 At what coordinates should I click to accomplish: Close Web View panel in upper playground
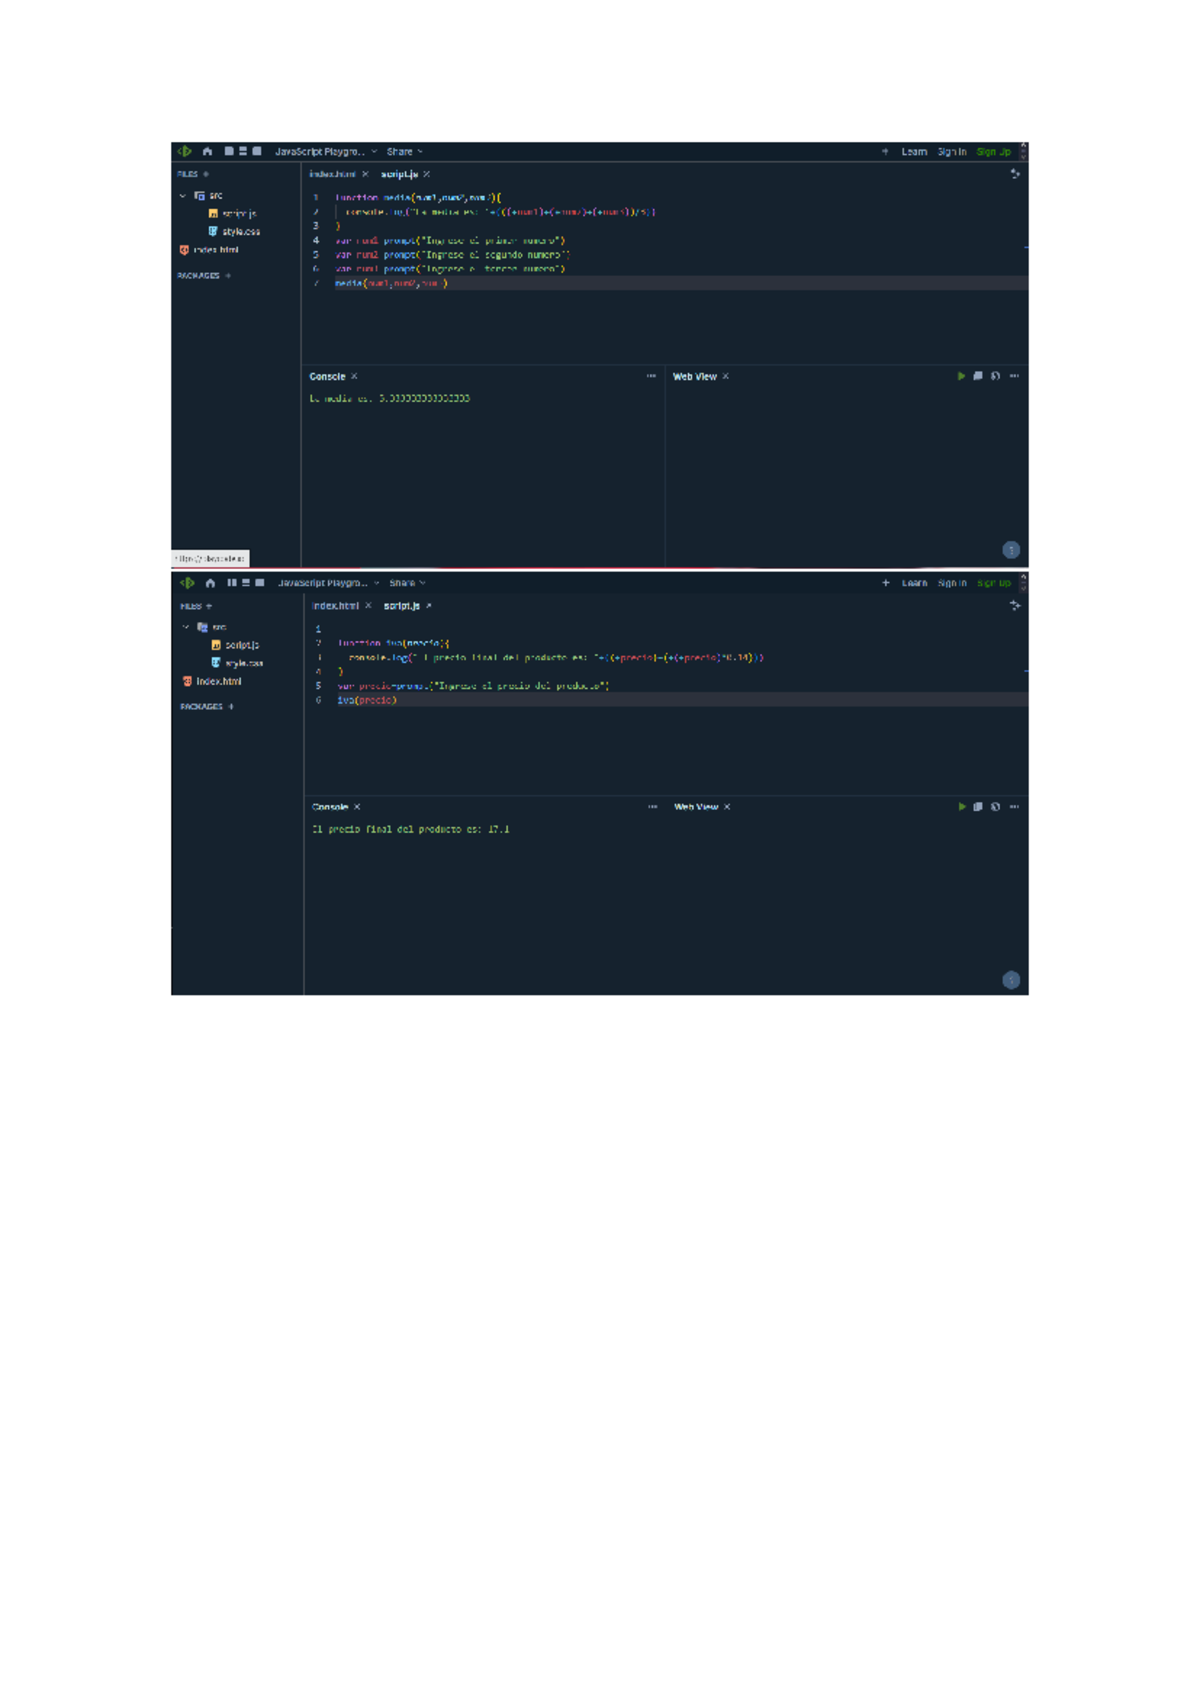click(726, 377)
